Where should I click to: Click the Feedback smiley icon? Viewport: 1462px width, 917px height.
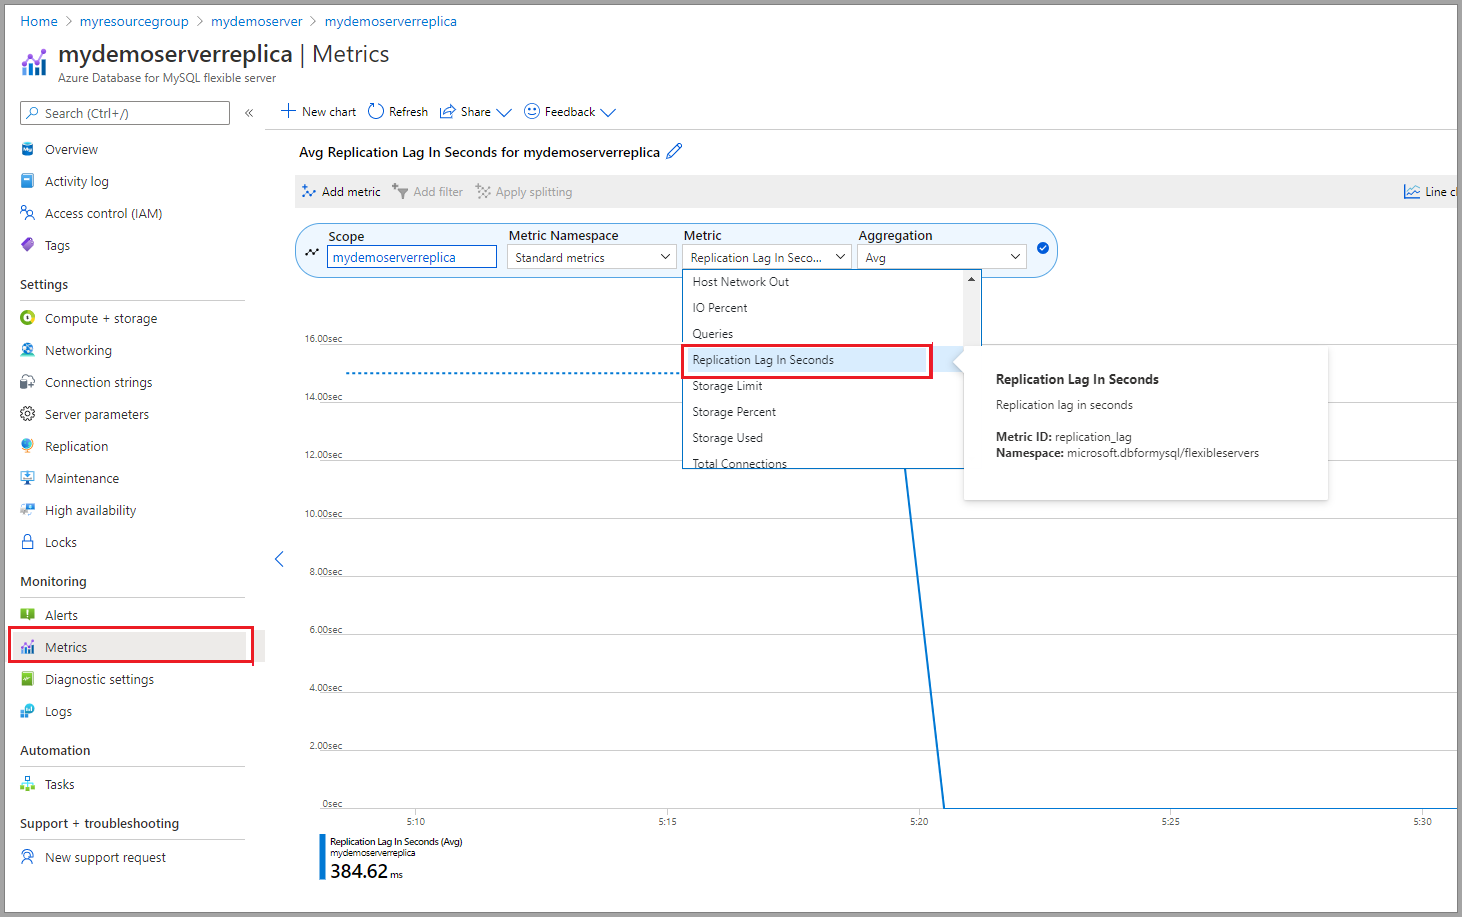pos(532,111)
